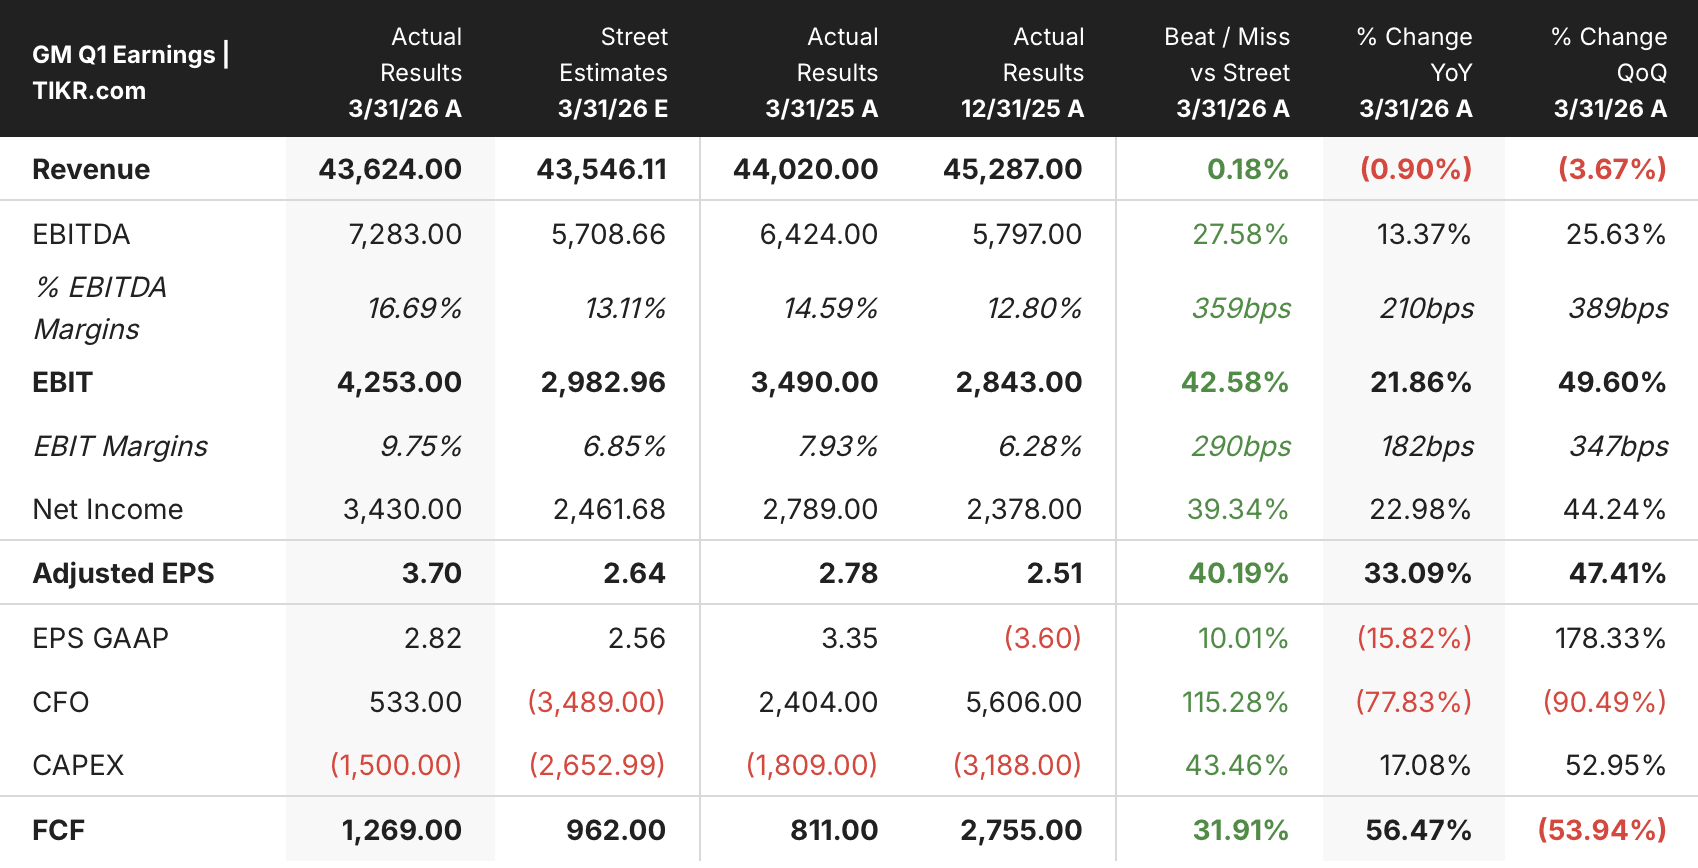Click the EPS GAAP value 2.82

pyautogui.click(x=433, y=638)
